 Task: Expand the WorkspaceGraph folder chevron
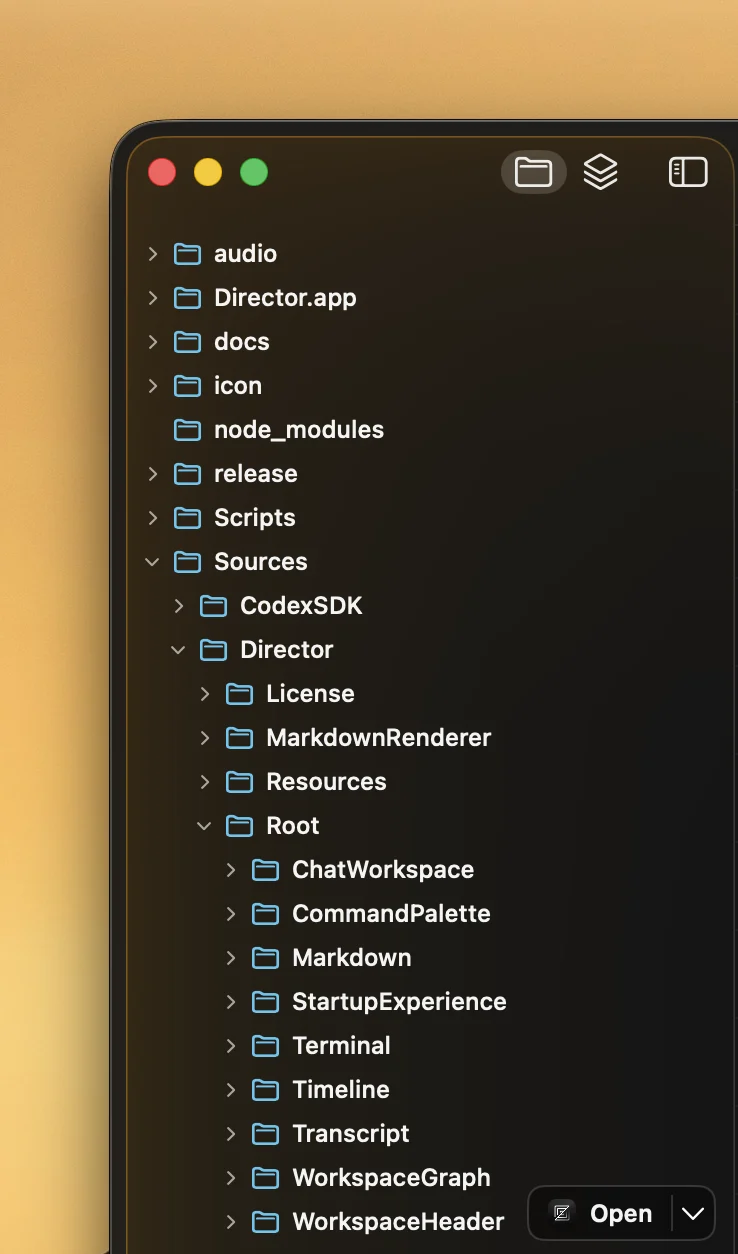[x=231, y=1178]
